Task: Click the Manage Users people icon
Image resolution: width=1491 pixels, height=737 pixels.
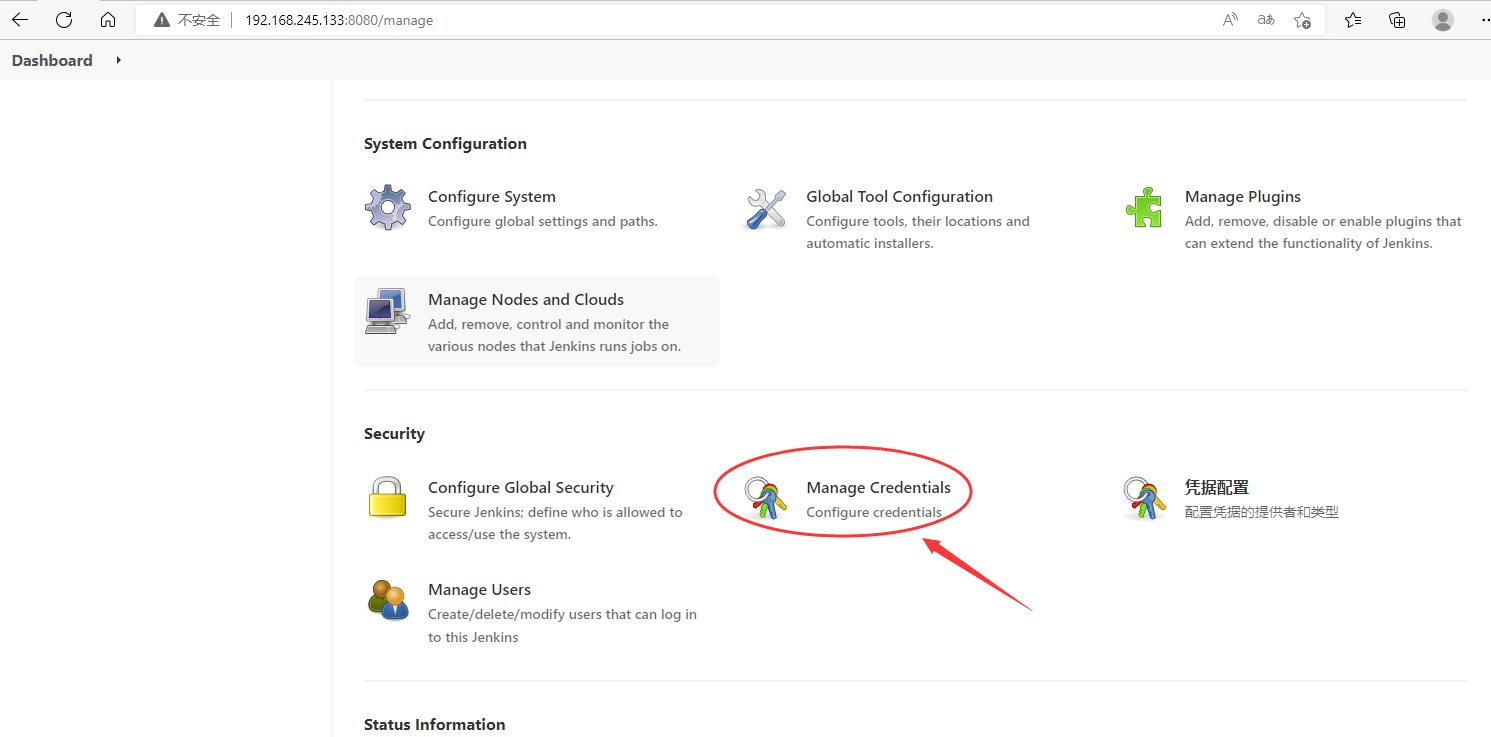Action: [388, 600]
